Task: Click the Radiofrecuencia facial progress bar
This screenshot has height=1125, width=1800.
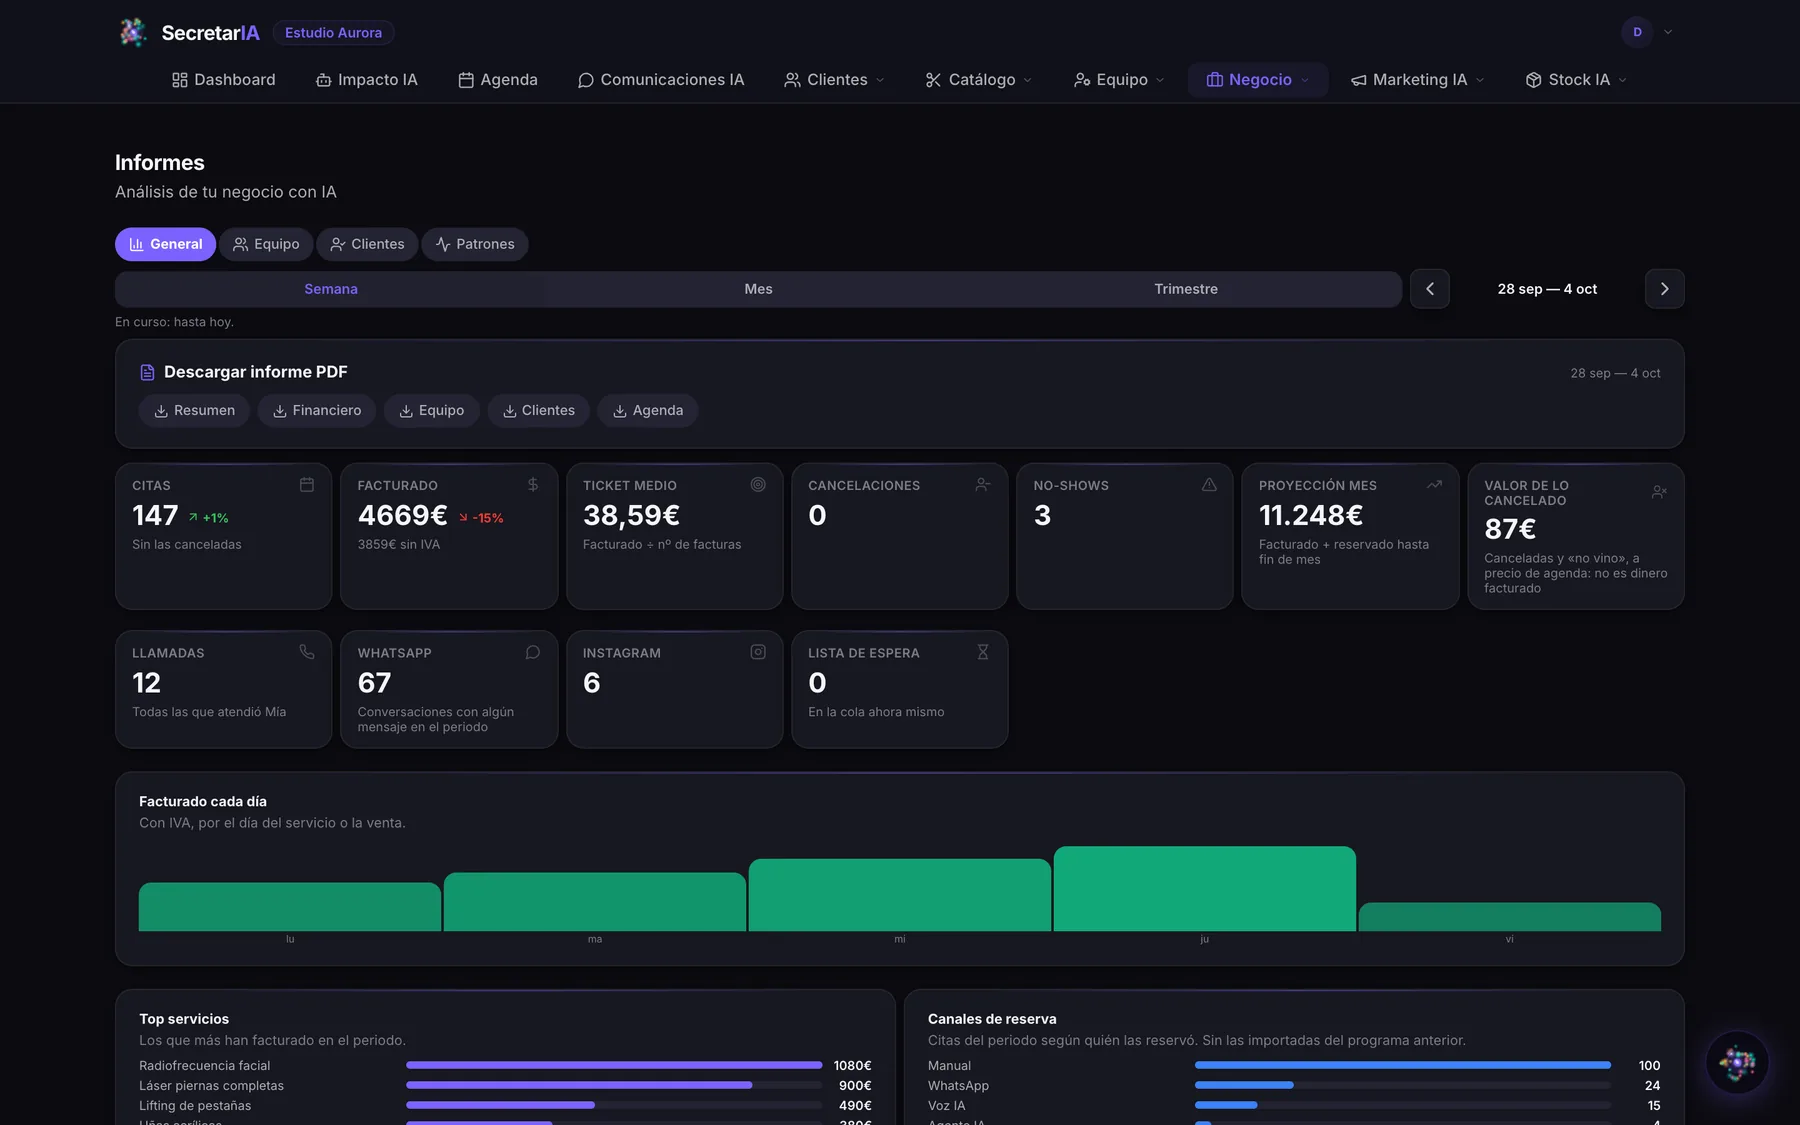Action: tap(614, 1065)
